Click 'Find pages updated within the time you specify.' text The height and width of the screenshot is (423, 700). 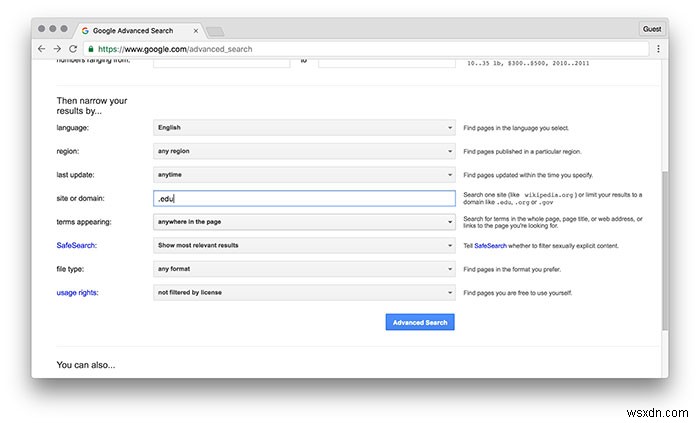pyautogui.click(x=528, y=175)
